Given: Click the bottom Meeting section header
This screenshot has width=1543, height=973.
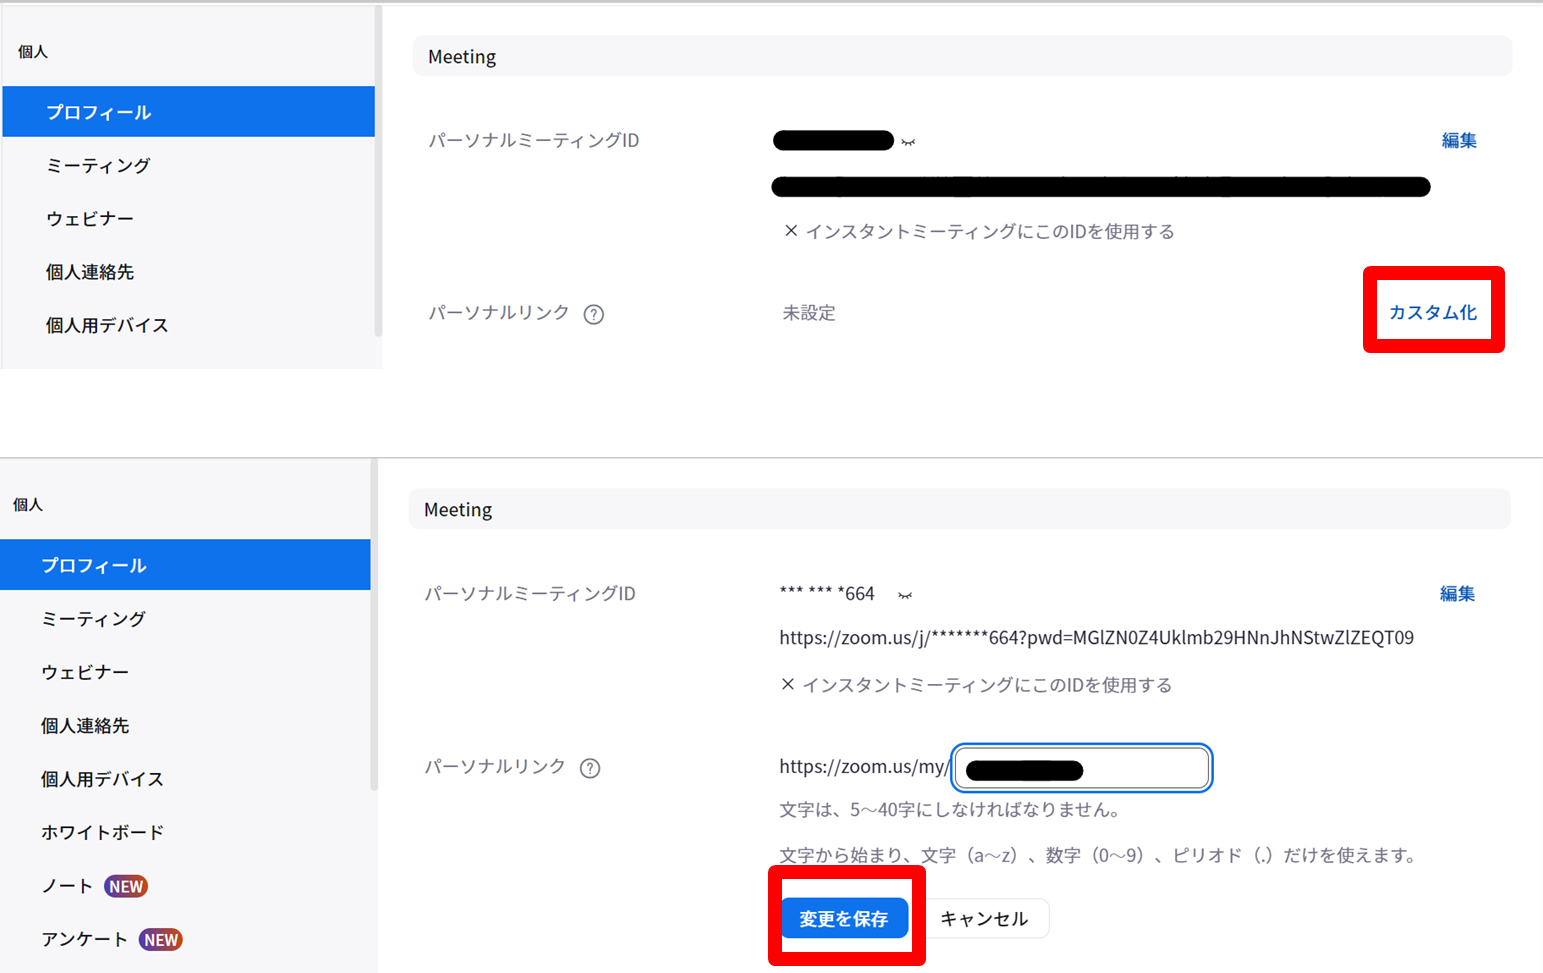Looking at the screenshot, I should click(x=960, y=509).
